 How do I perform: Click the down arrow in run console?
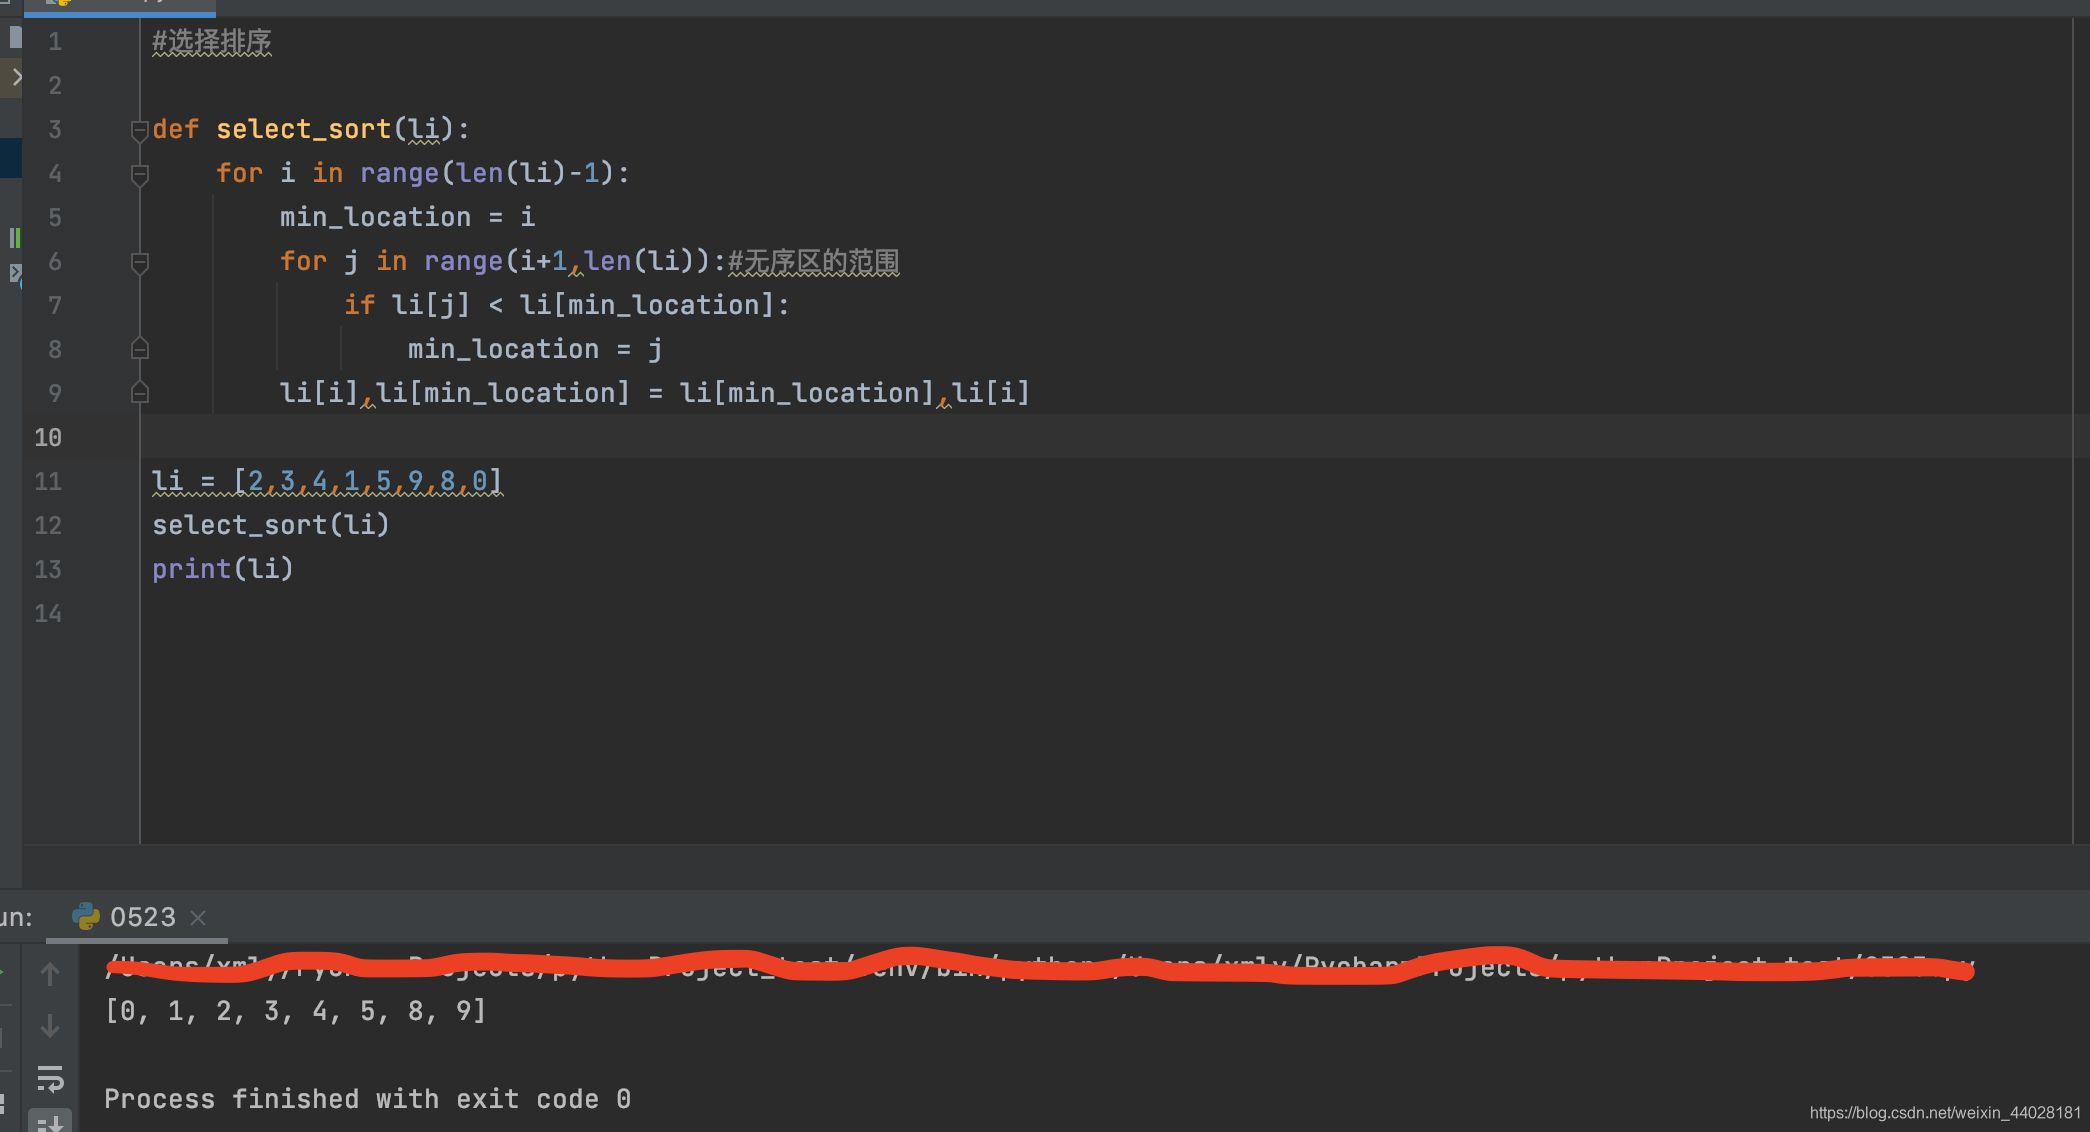[50, 1027]
